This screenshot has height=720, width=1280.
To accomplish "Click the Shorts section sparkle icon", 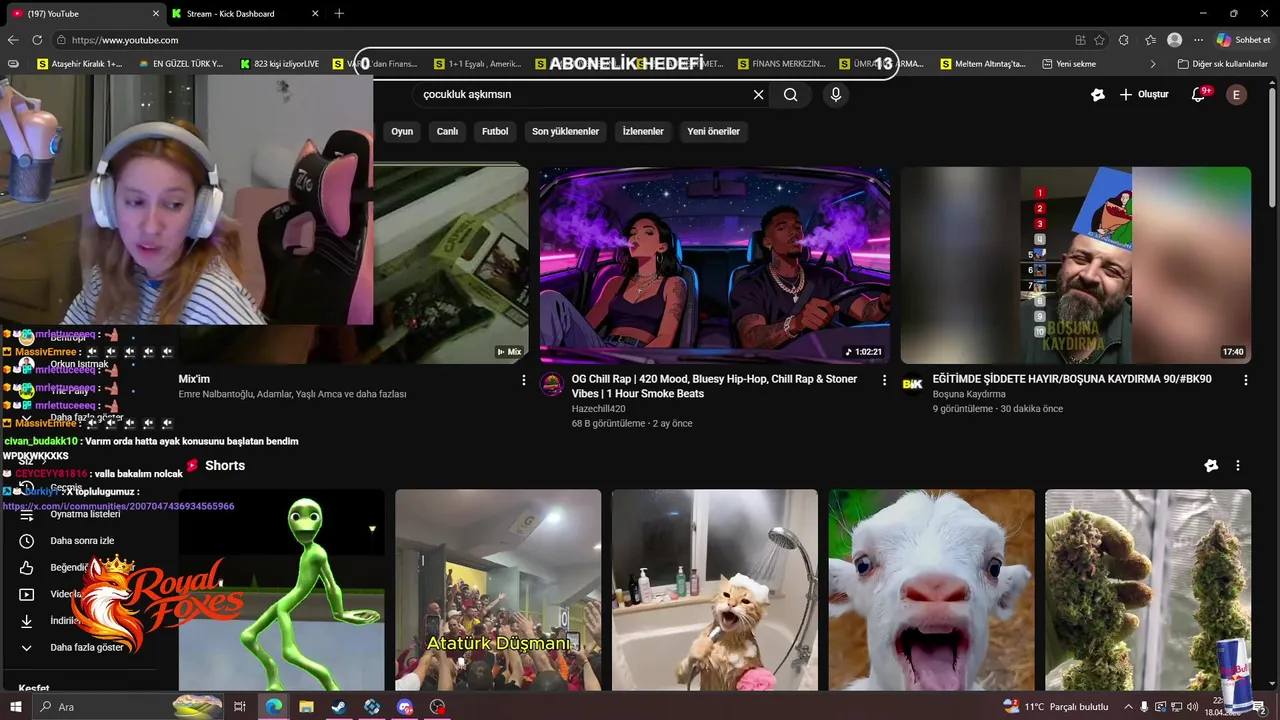I will pos(1211,466).
